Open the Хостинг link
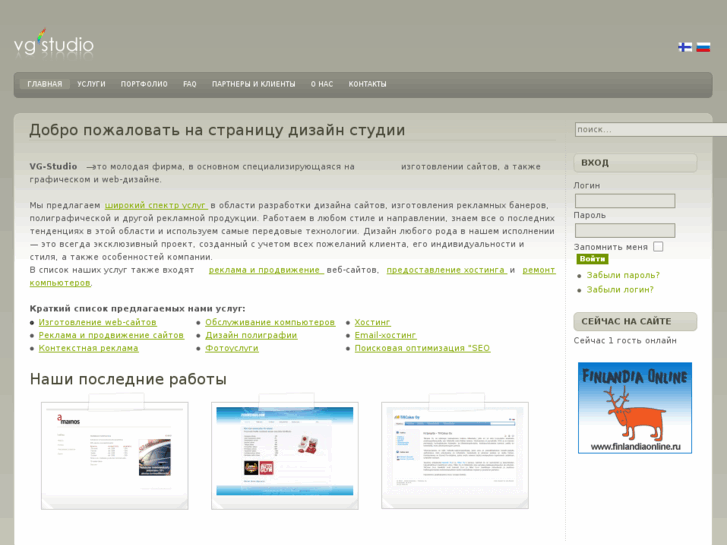Image resolution: width=727 pixels, height=545 pixels. [x=372, y=322]
